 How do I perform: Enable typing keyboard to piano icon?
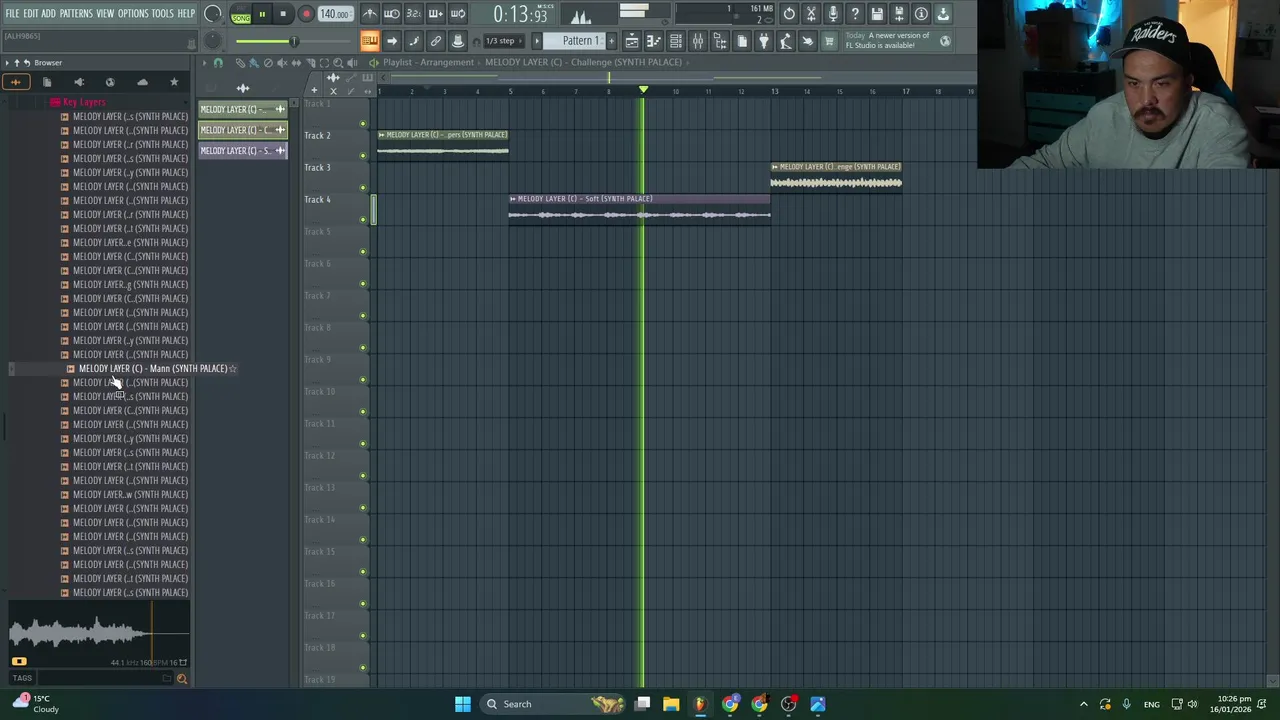click(x=370, y=41)
